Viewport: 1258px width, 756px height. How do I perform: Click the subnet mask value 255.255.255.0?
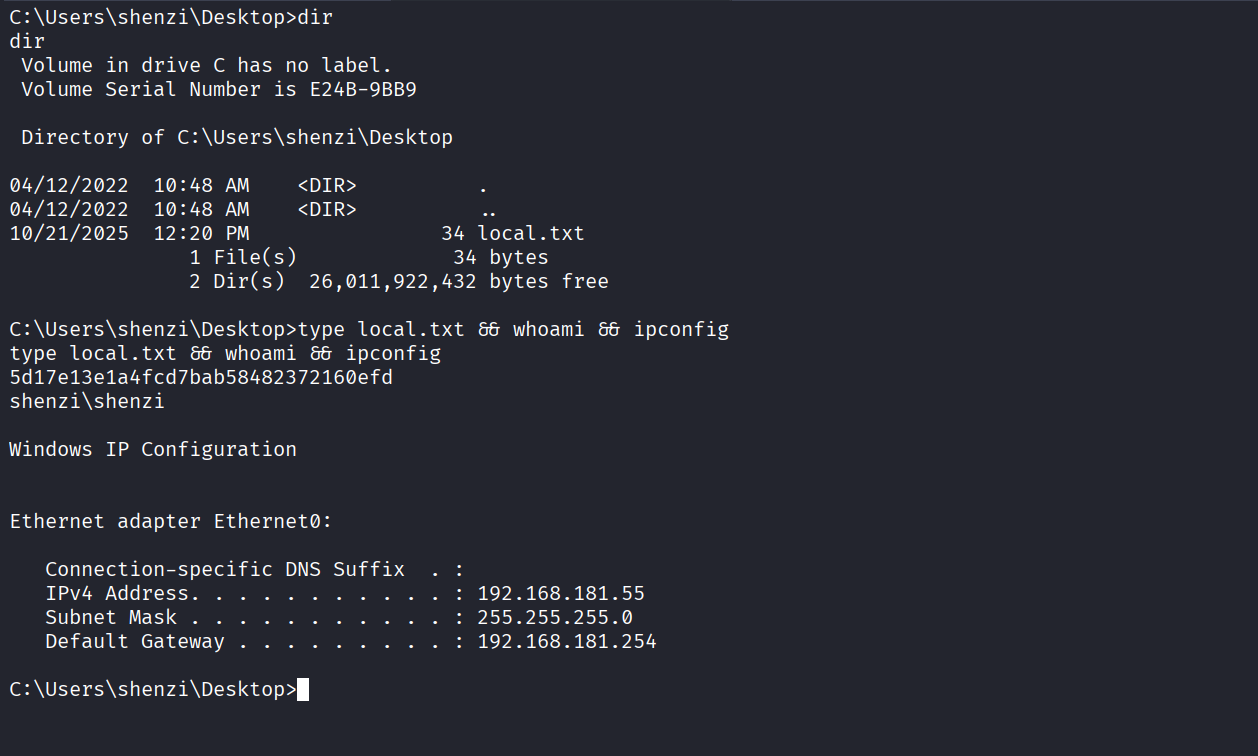pyautogui.click(x=554, y=617)
